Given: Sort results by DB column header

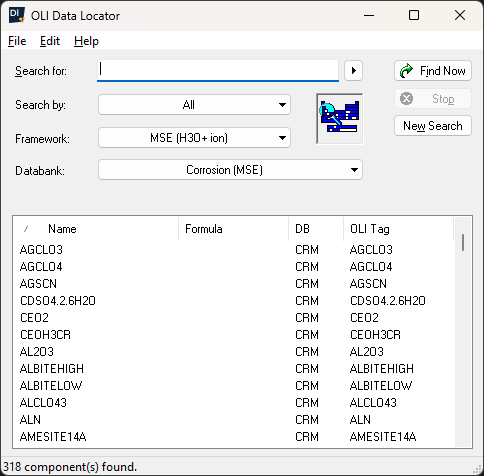Looking at the screenshot, I should [x=316, y=229].
